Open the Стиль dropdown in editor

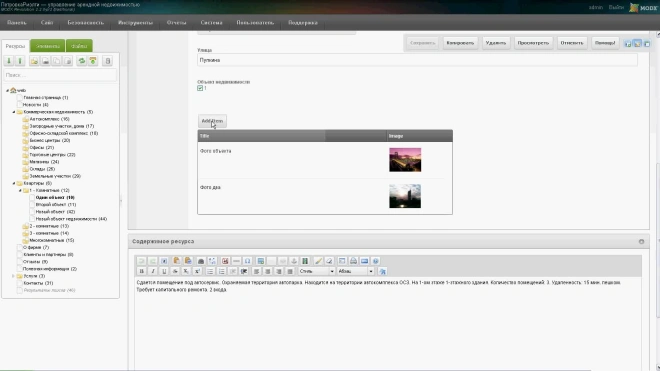point(317,271)
